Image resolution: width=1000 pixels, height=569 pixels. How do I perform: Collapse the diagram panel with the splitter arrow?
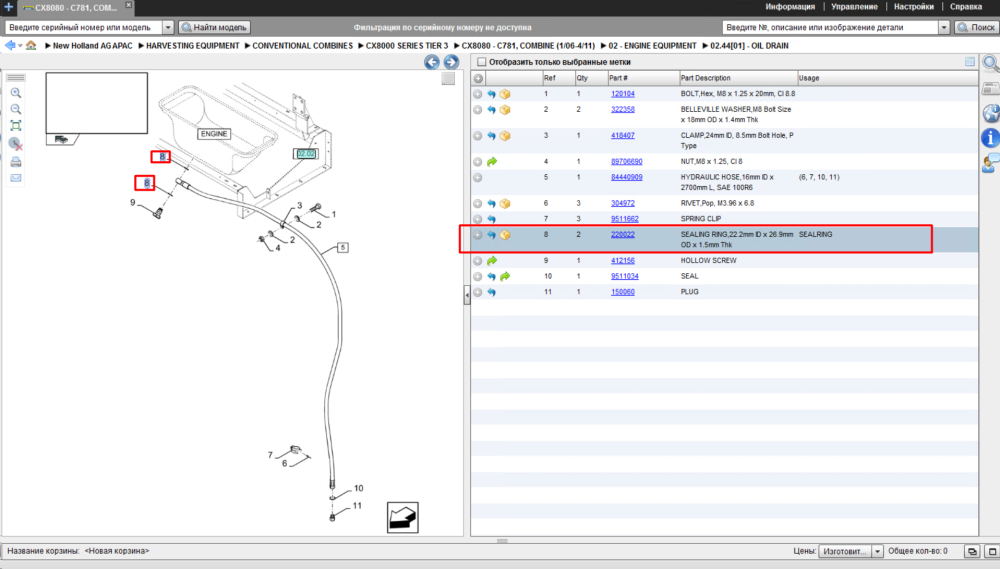[x=467, y=295]
